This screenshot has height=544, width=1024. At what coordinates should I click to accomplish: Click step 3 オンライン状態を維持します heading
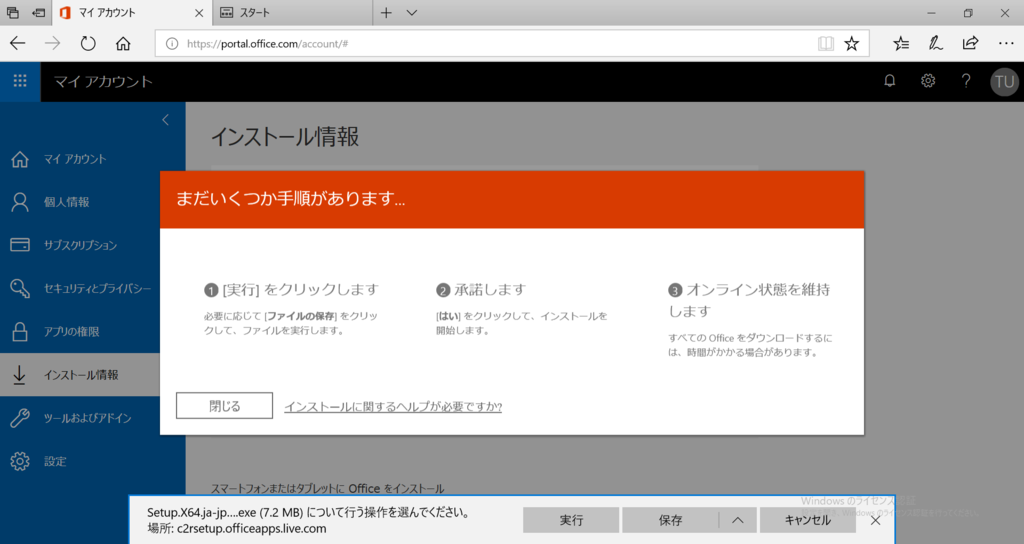(x=749, y=300)
